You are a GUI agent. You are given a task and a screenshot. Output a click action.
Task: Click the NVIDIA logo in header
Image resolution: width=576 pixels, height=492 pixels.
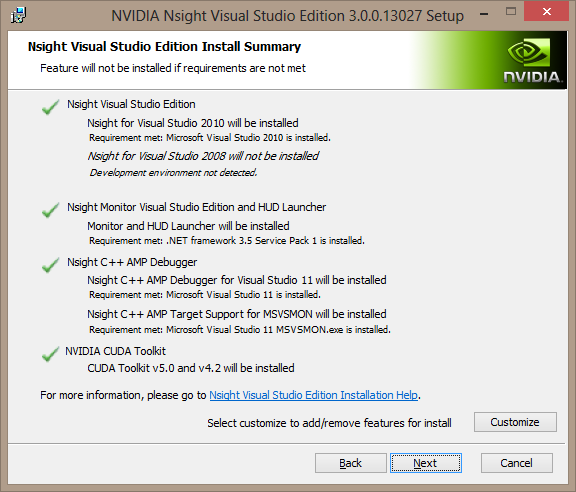pos(531,60)
